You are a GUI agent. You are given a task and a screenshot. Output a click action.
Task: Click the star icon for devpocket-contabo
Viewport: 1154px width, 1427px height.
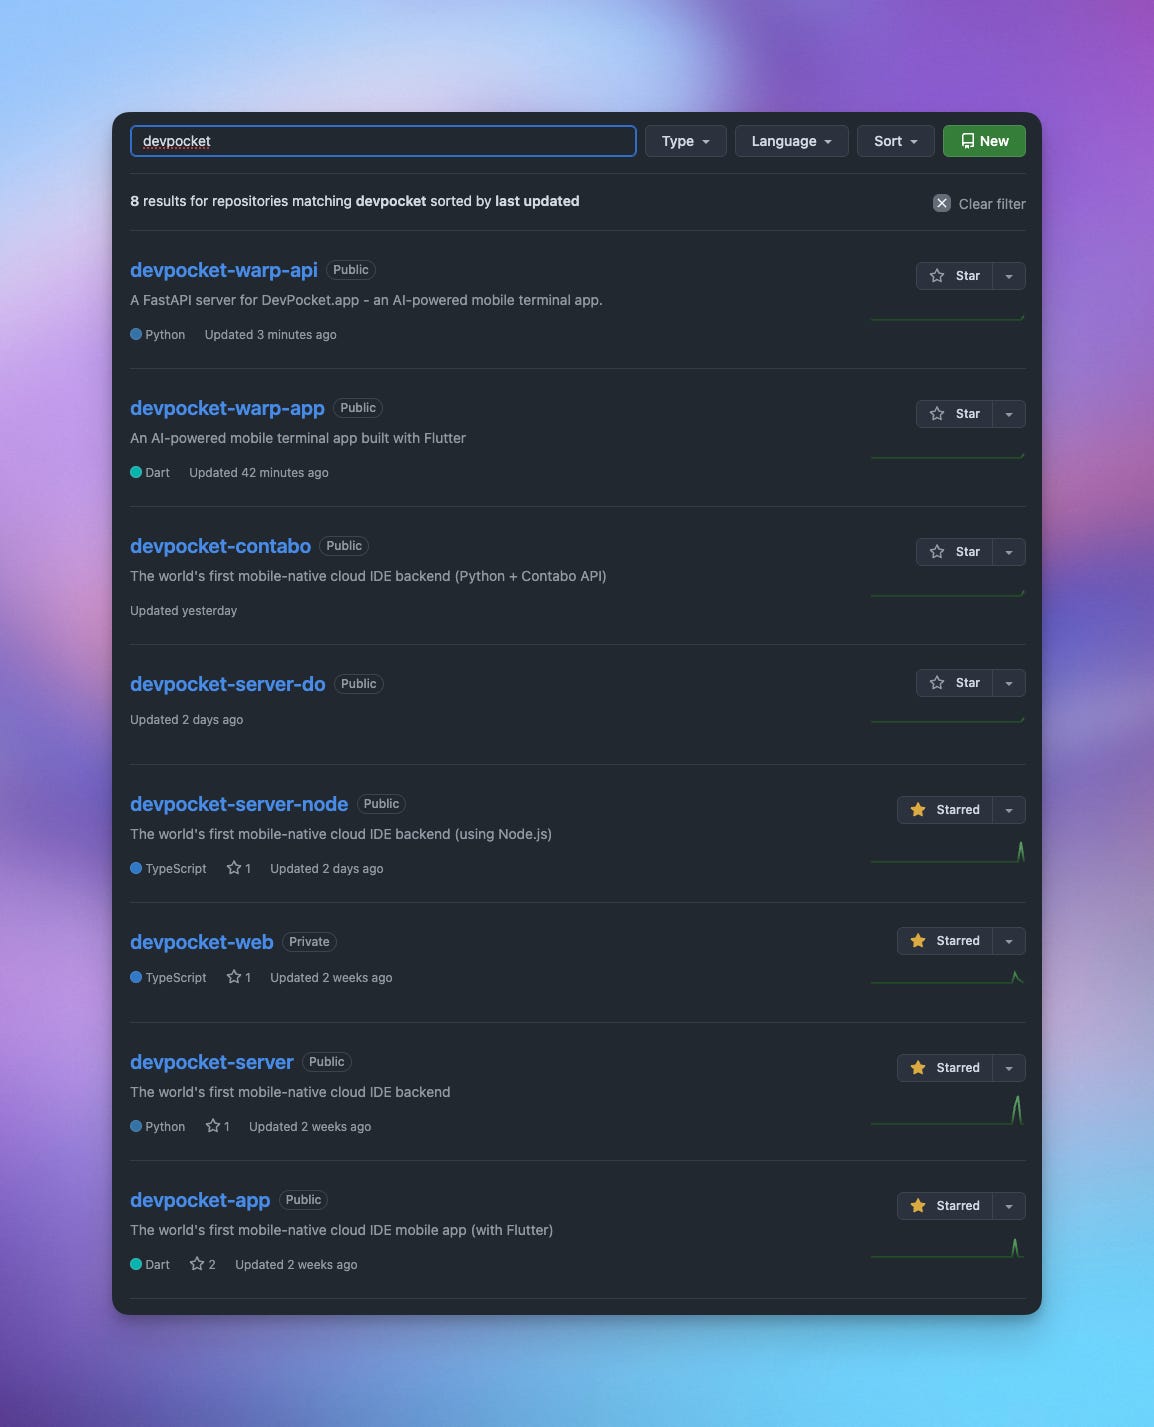(937, 552)
